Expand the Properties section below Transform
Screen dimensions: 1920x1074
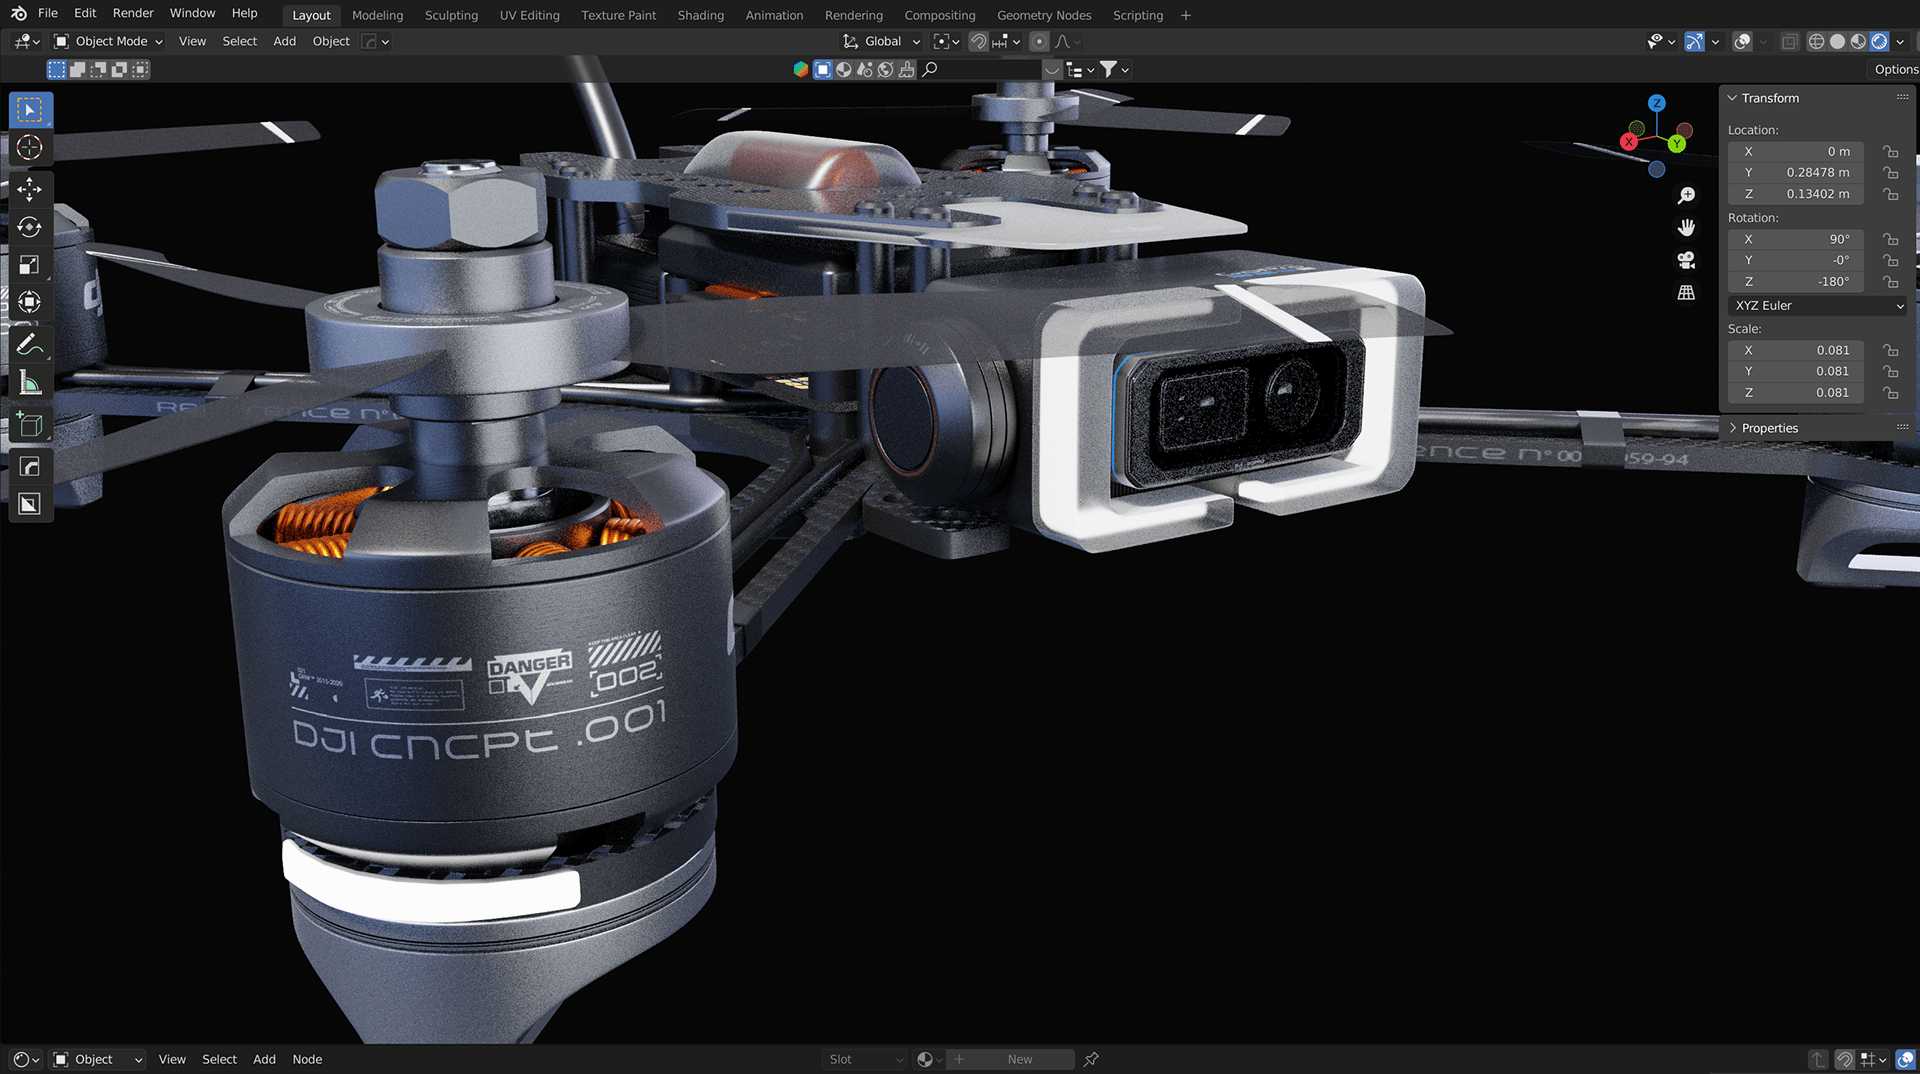pos(1768,427)
